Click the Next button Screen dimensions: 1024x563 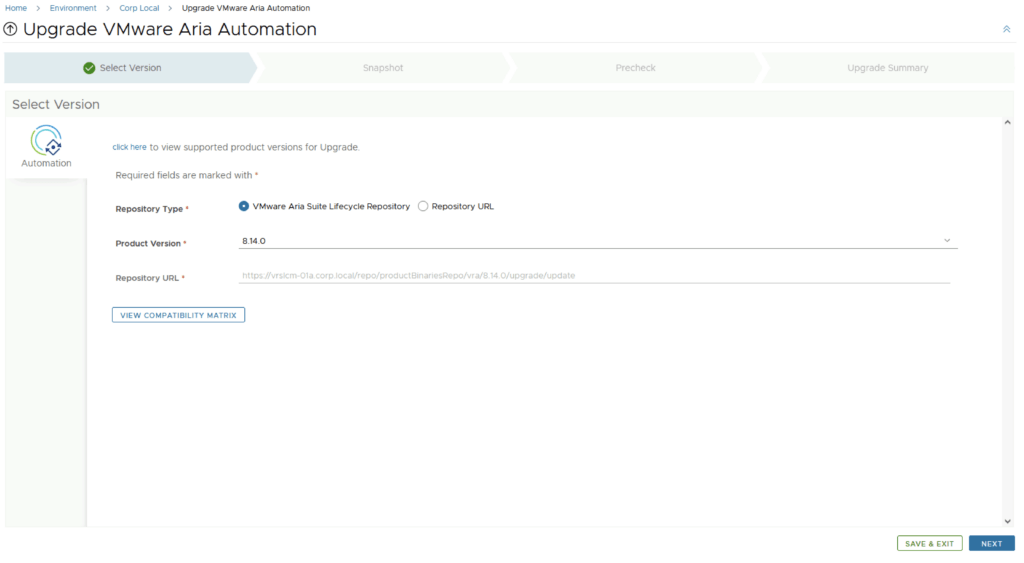click(991, 543)
